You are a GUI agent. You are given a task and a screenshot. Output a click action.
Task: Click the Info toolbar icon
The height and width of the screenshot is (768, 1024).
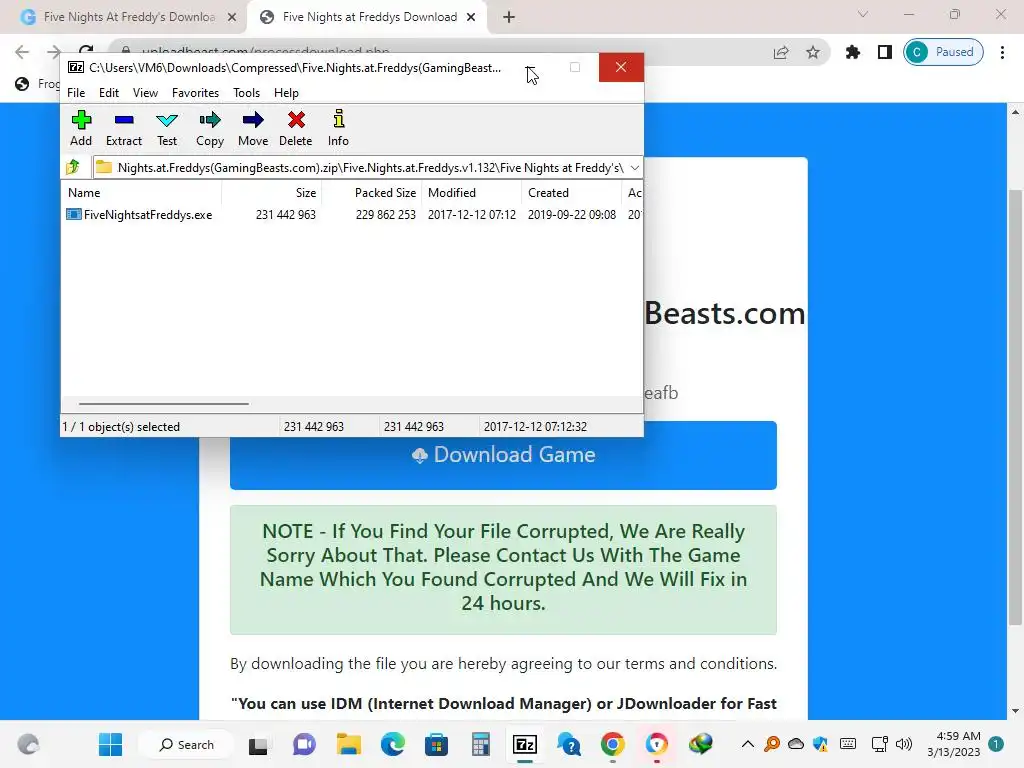tap(338, 128)
